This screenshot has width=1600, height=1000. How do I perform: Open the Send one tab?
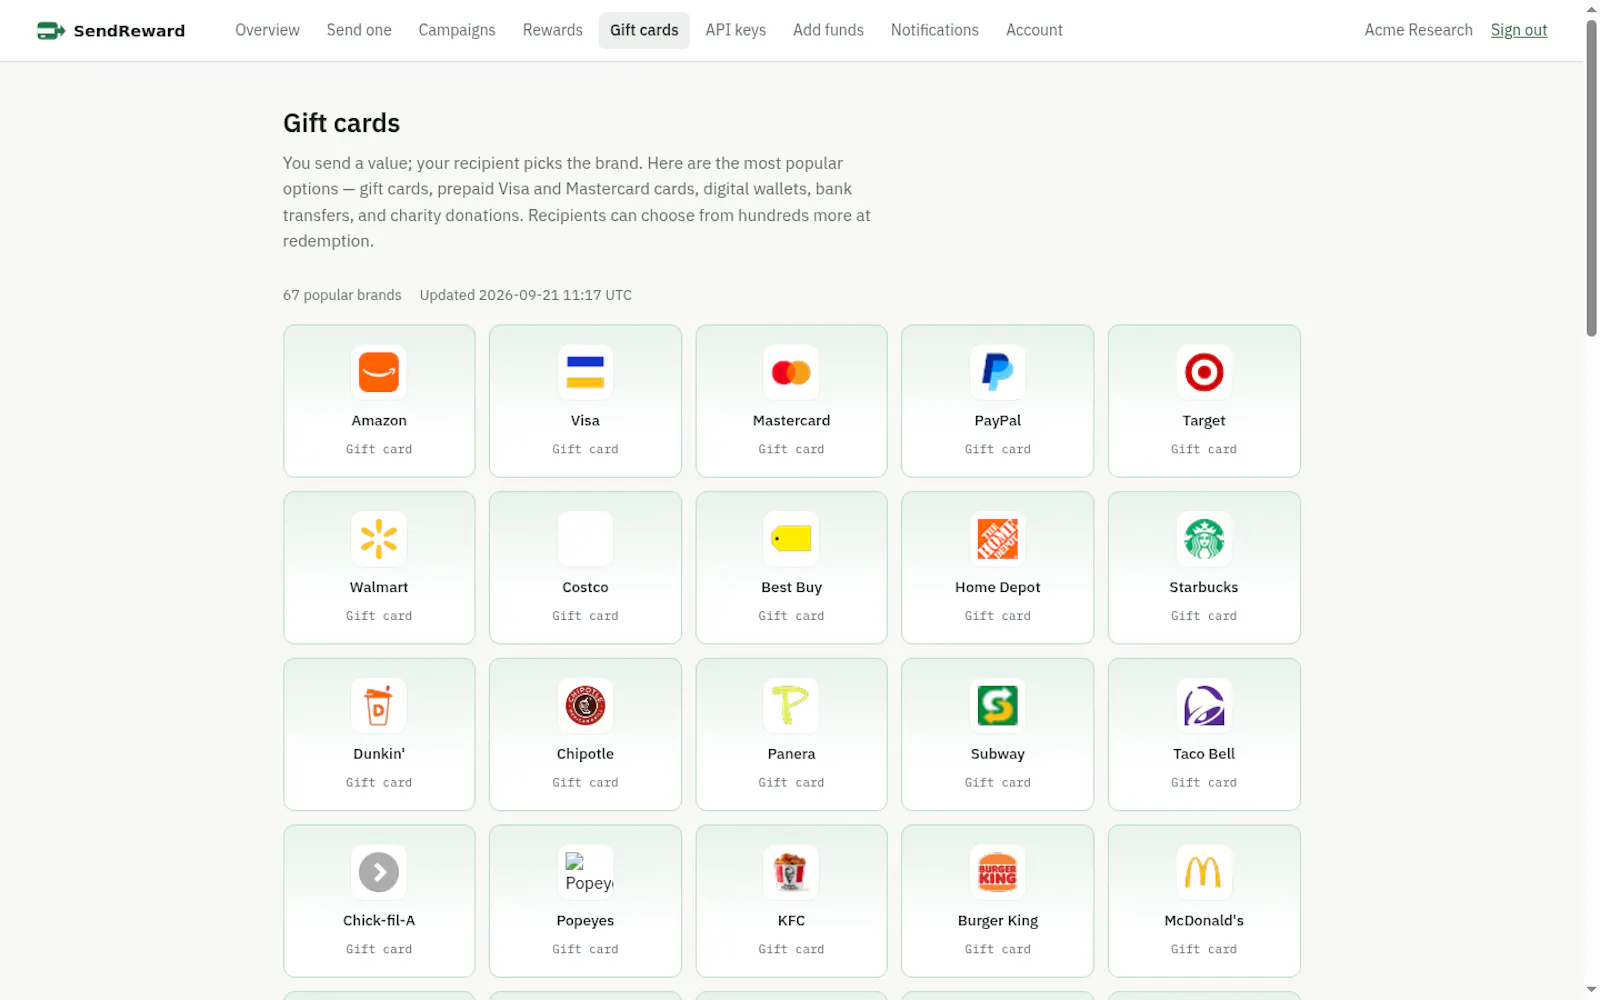[359, 30]
